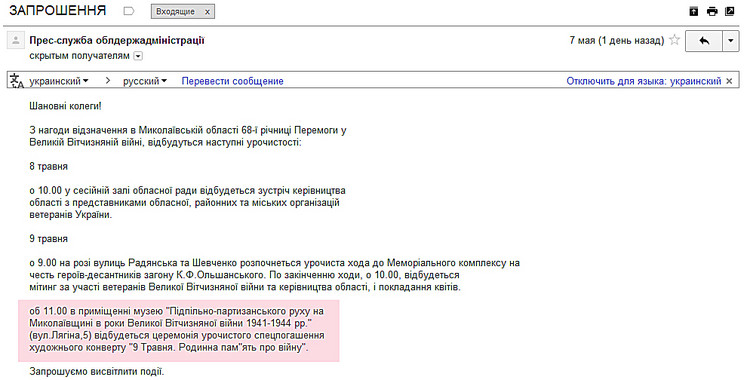
Task: Open source language dropdown украинский
Action: [x=59, y=81]
